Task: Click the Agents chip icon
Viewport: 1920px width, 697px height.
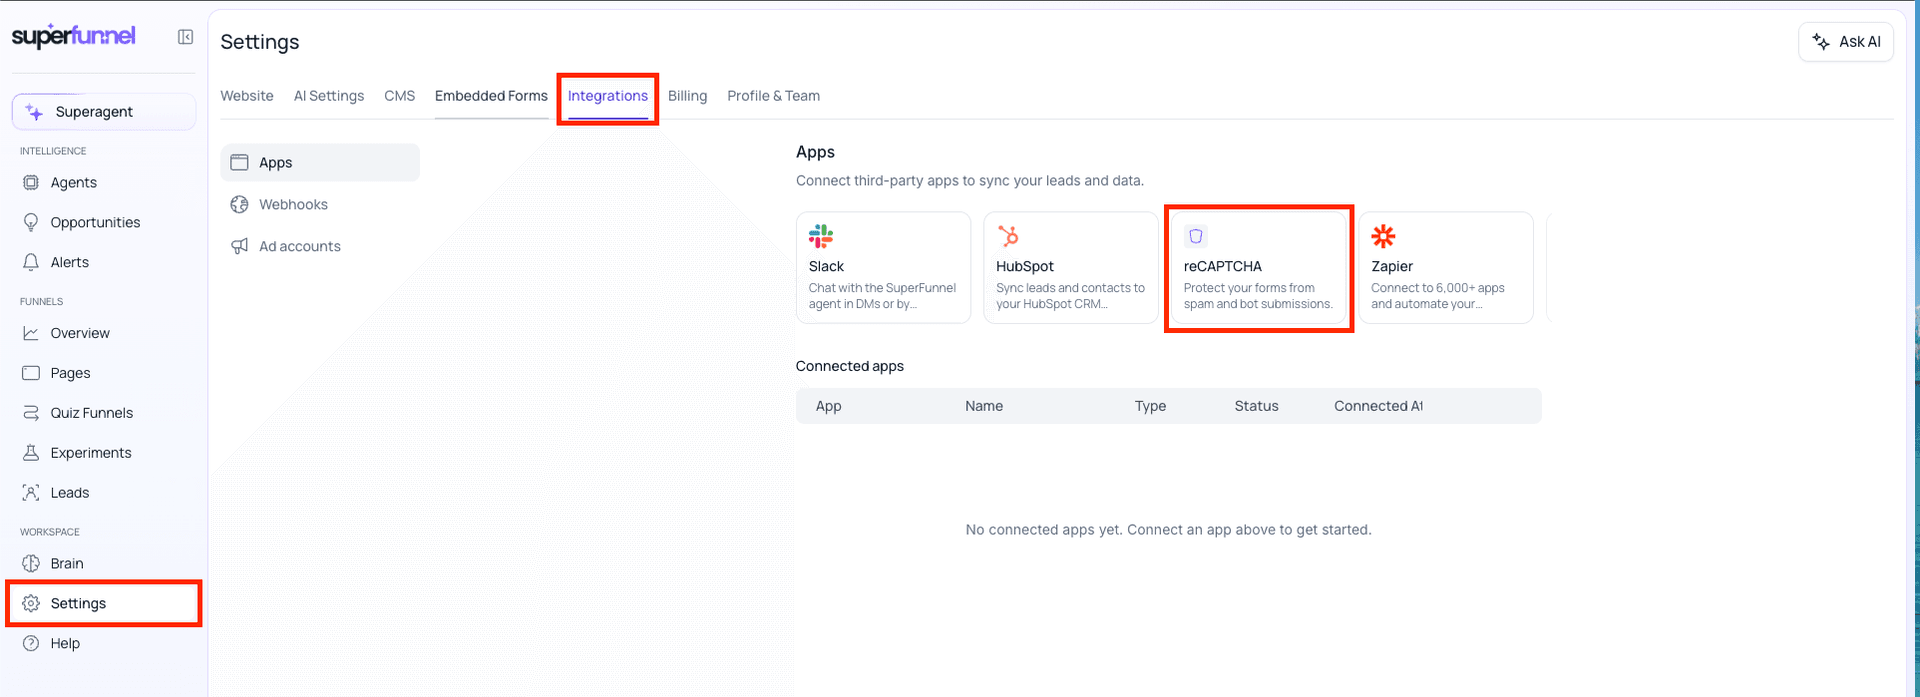Action: pos(31,182)
